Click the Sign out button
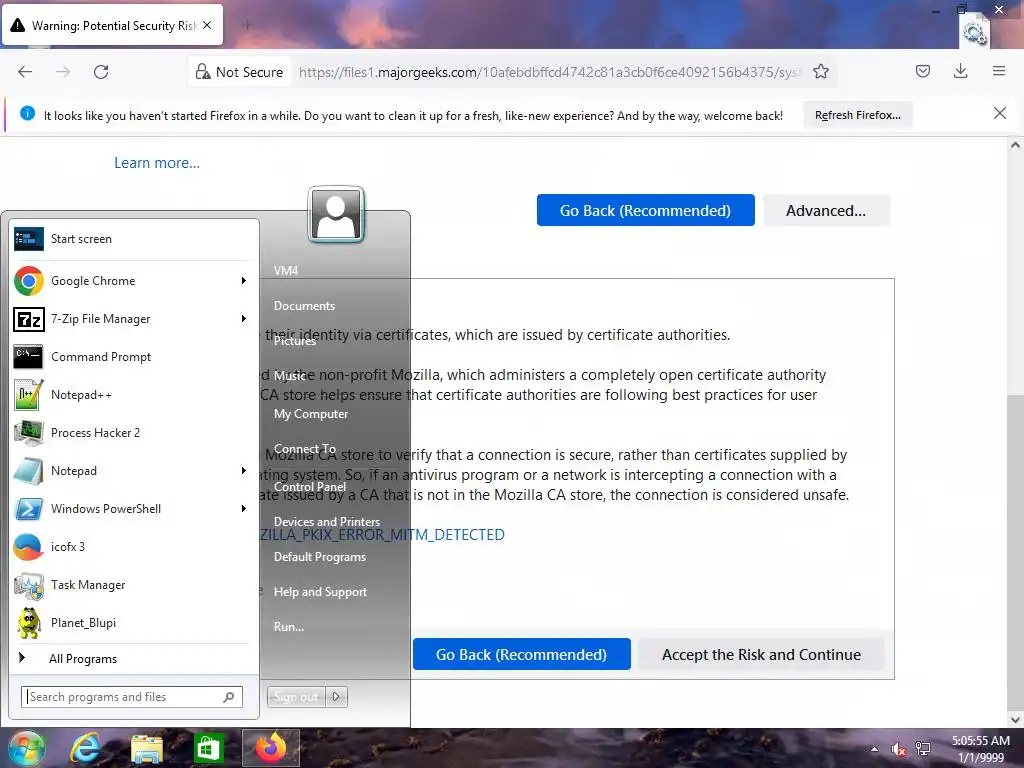 coord(296,697)
